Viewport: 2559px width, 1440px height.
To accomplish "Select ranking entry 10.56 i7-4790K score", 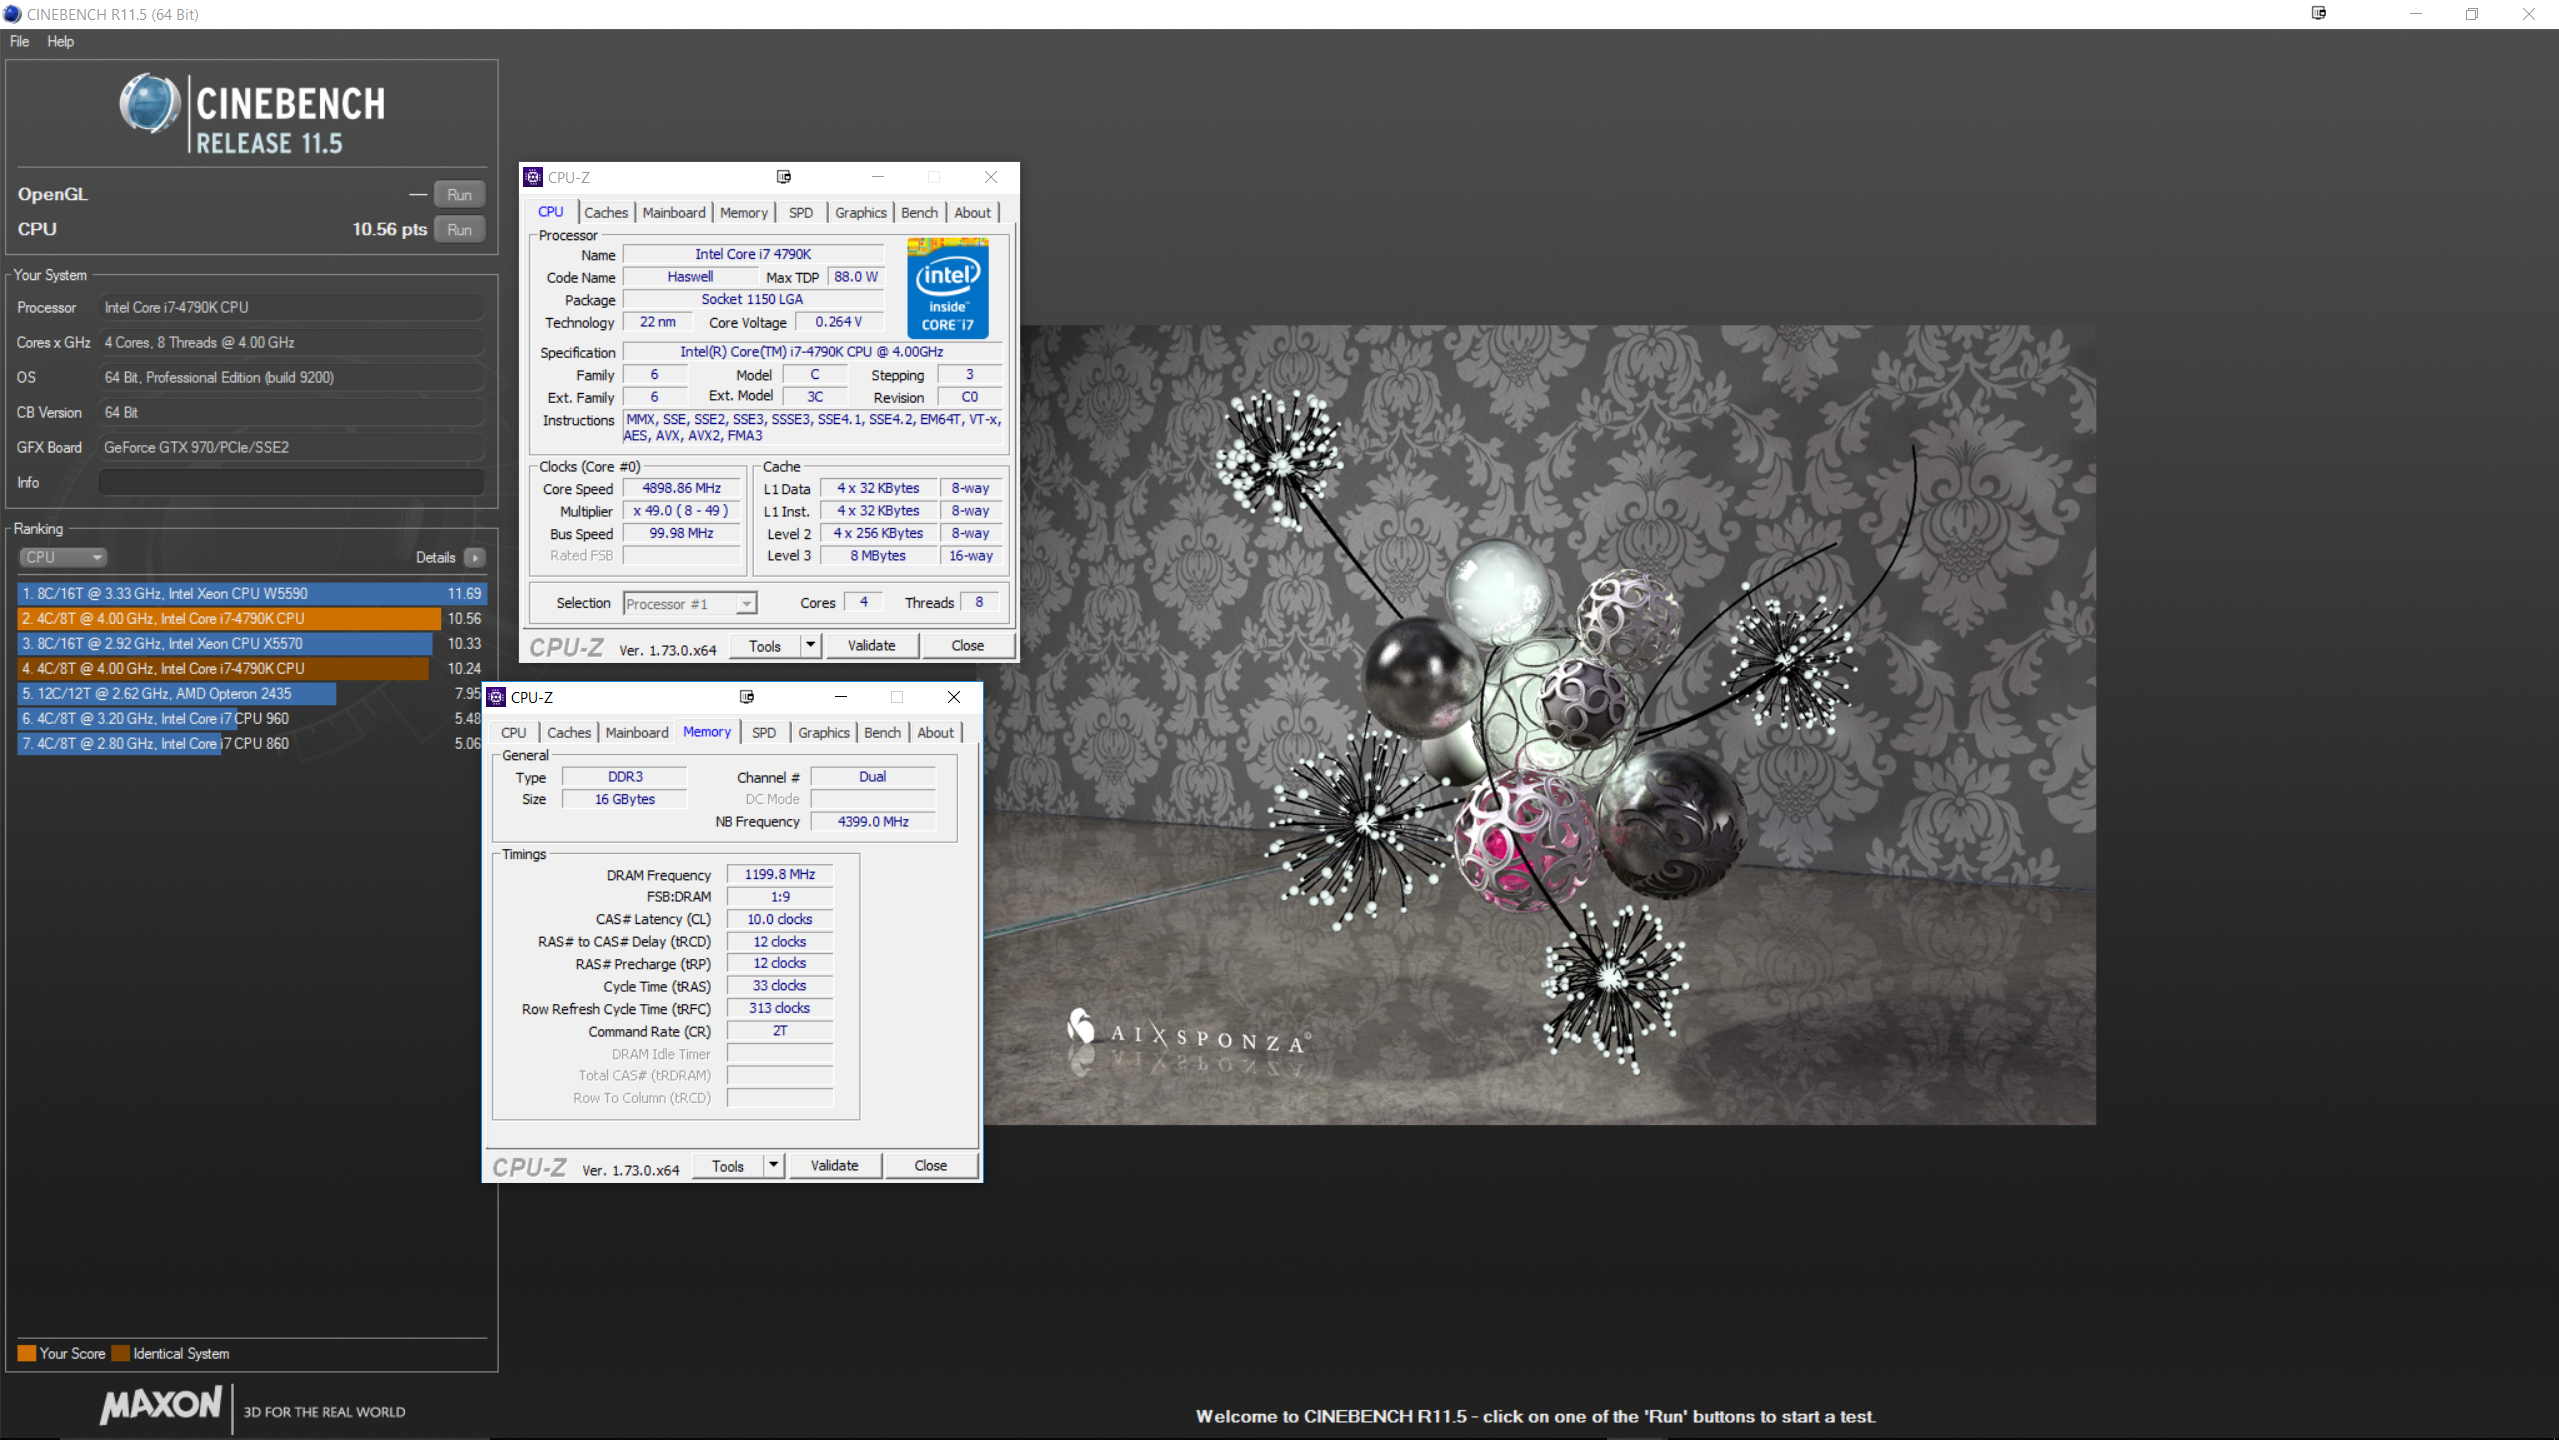I will point(251,618).
